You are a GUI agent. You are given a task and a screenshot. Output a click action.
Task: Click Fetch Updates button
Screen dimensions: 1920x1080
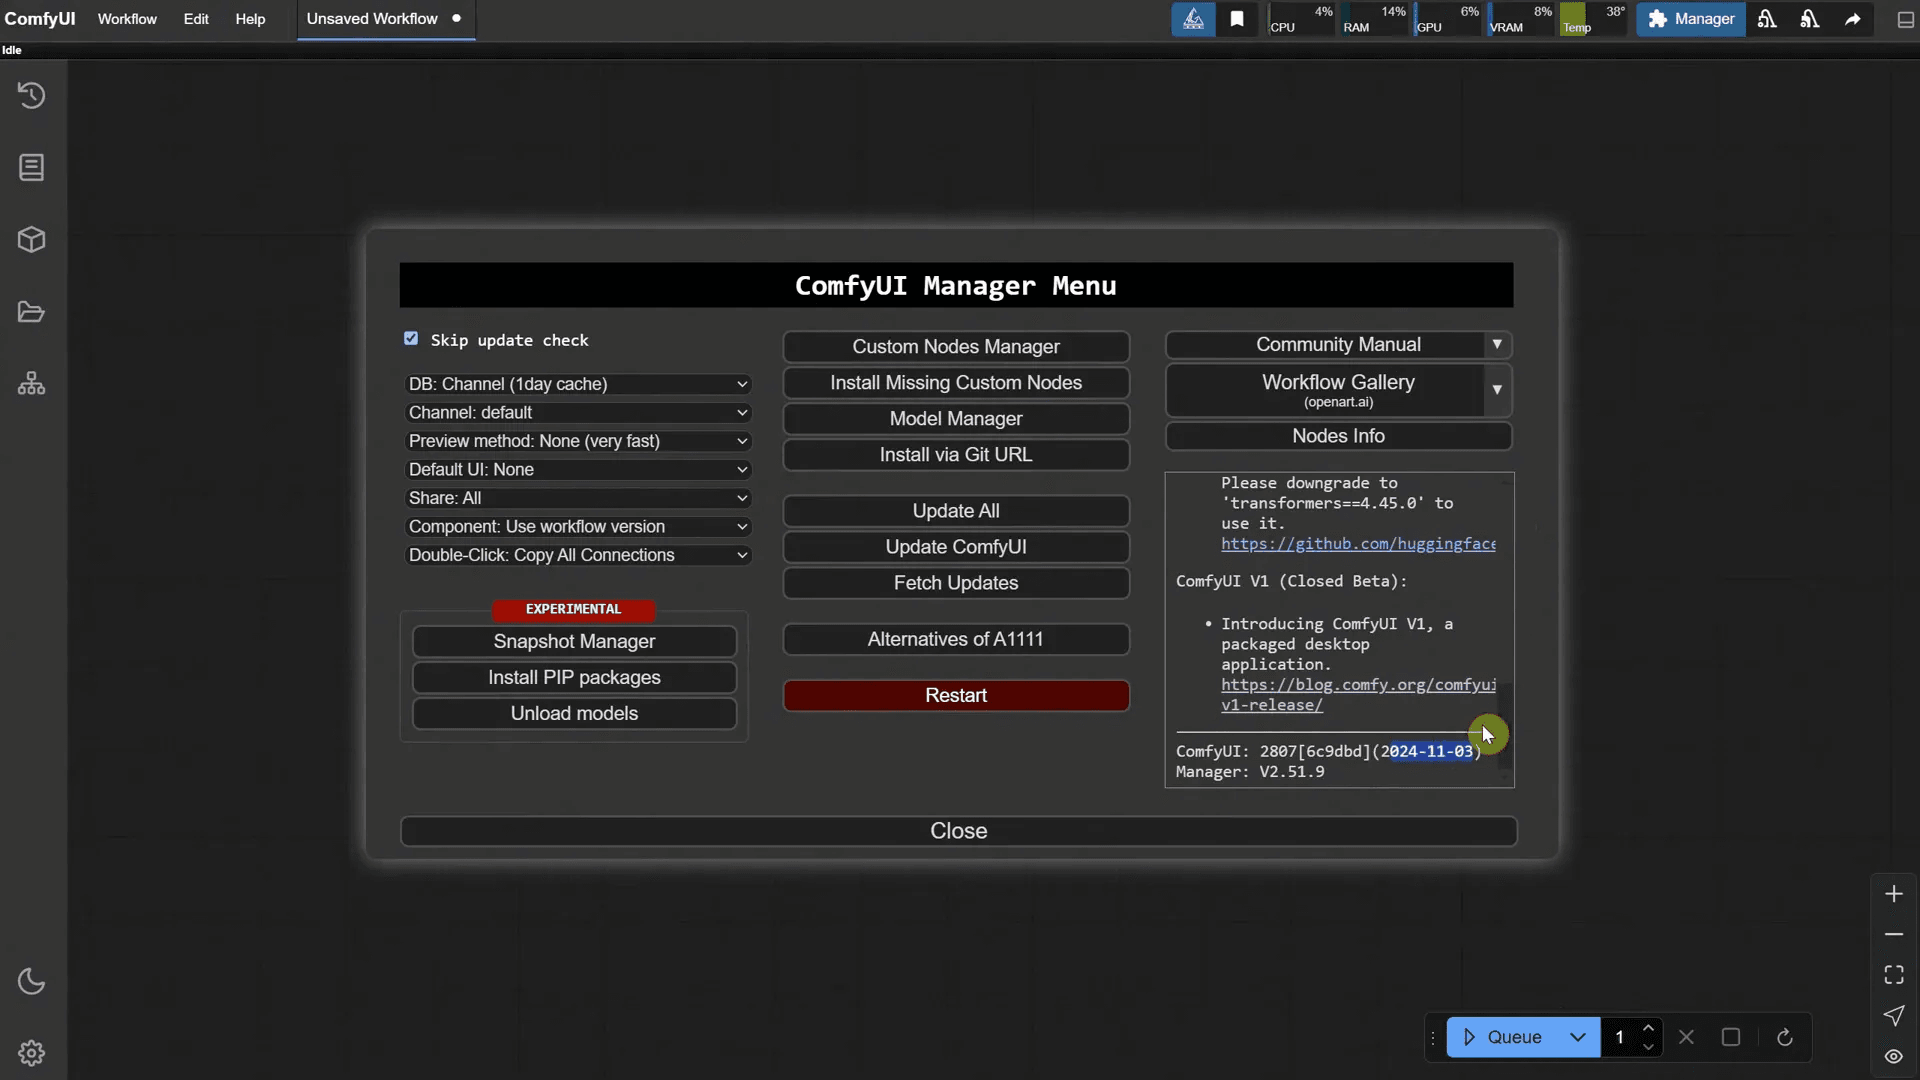[956, 583]
